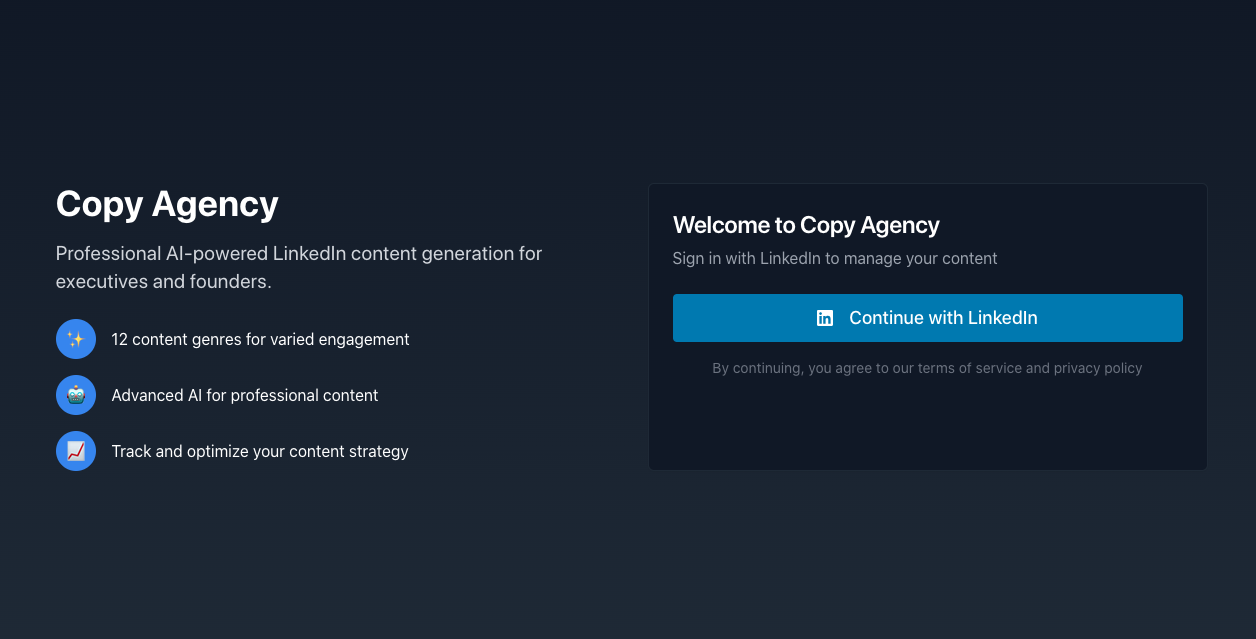
Task: Click the 12 content genres feature text
Action: [261, 339]
